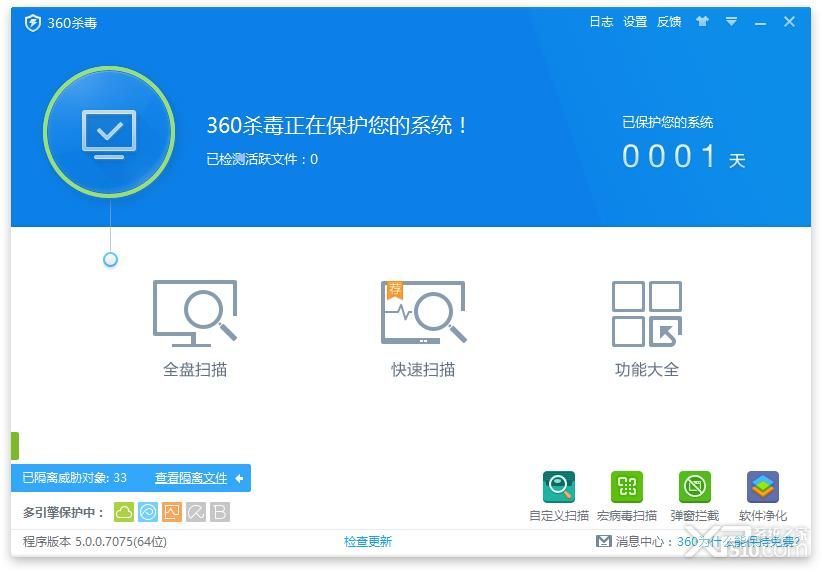Click 程序版本 5.0.0.7075 text
Image resolution: width=822 pixels, height=572 pixels.
pyautogui.click(x=95, y=542)
